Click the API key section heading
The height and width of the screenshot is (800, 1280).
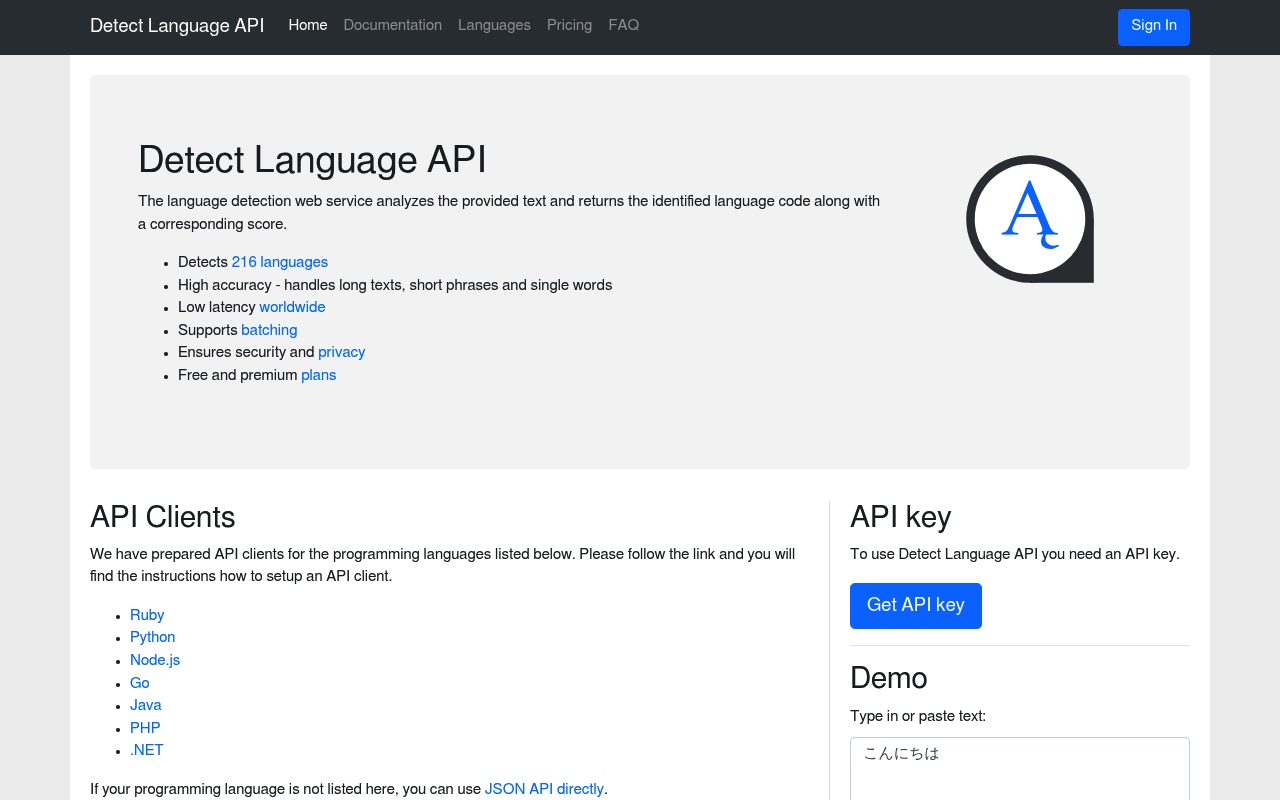click(x=901, y=517)
